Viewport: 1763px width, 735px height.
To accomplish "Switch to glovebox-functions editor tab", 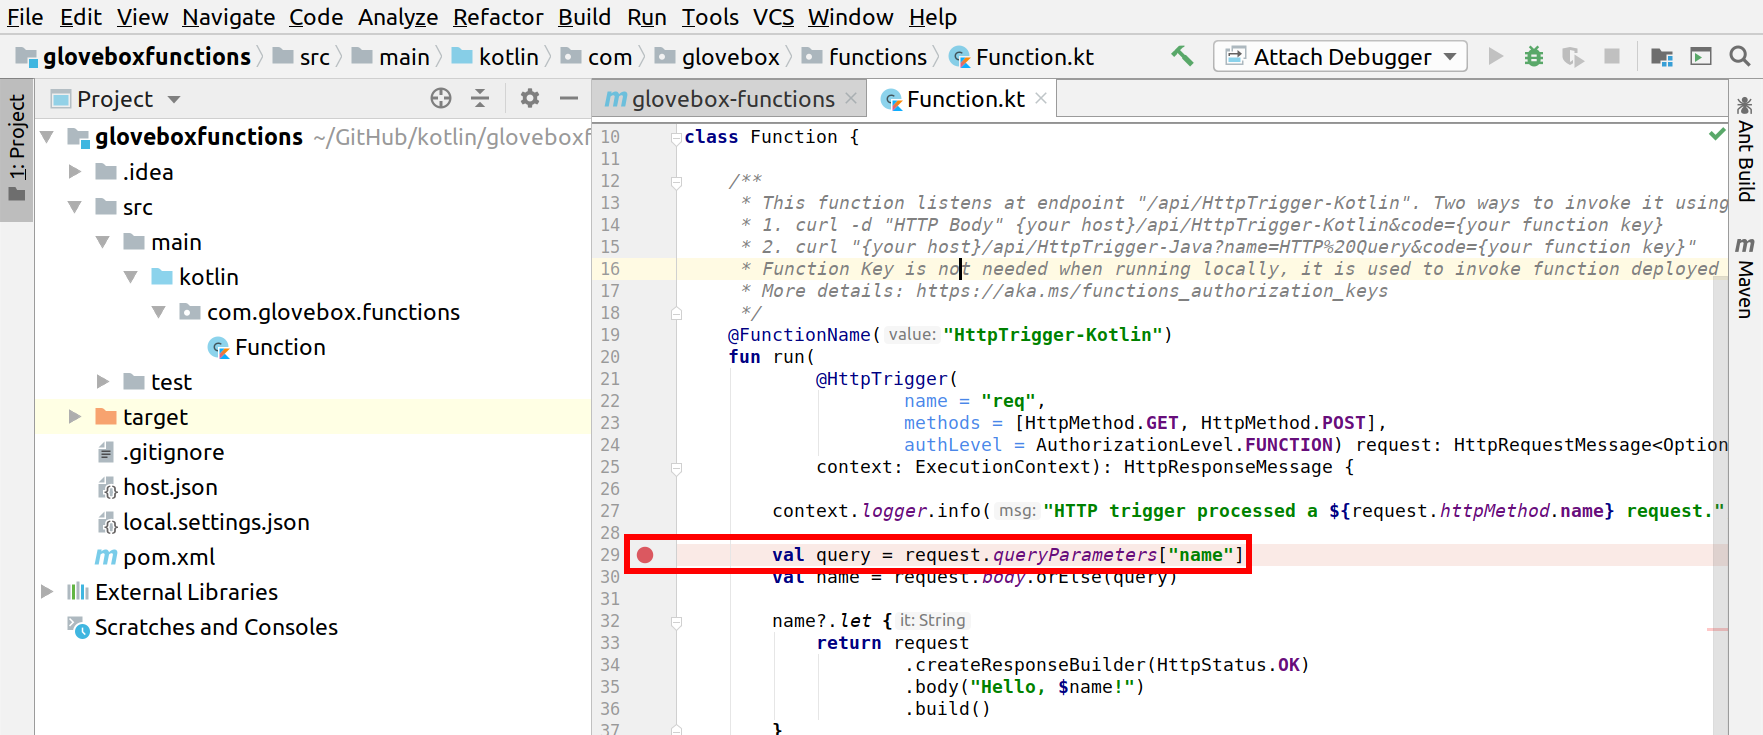I will click(x=732, y=99).
